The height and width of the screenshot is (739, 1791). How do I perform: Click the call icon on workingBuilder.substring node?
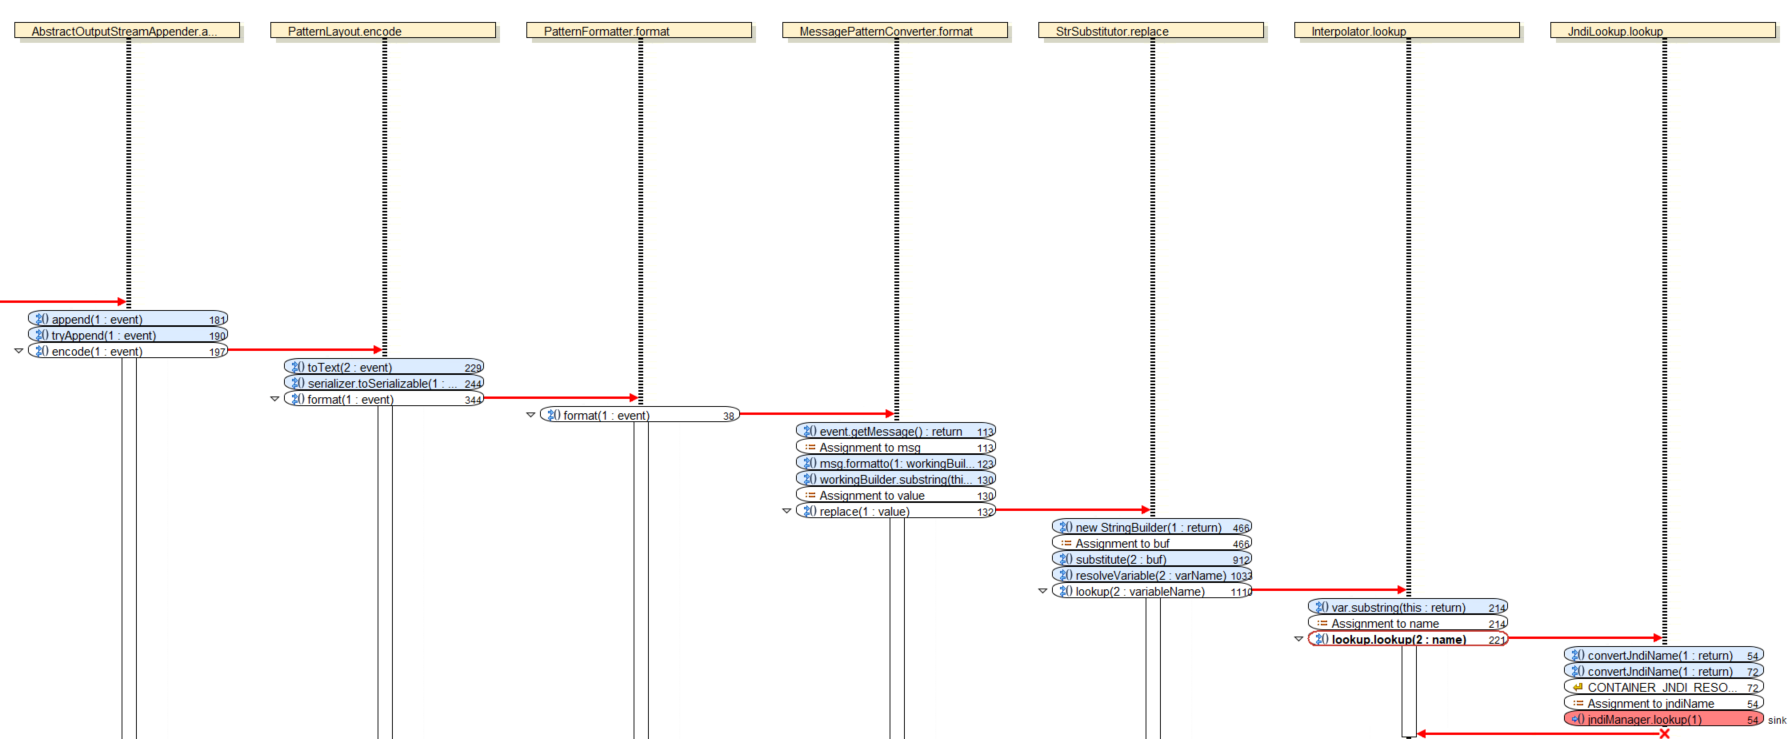coord(810,480)
